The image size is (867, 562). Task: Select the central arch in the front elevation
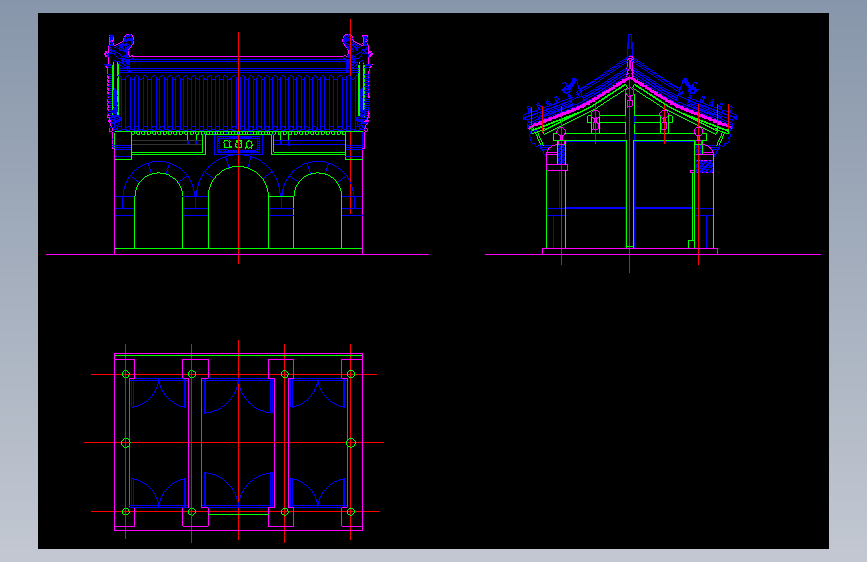point(238,207)
